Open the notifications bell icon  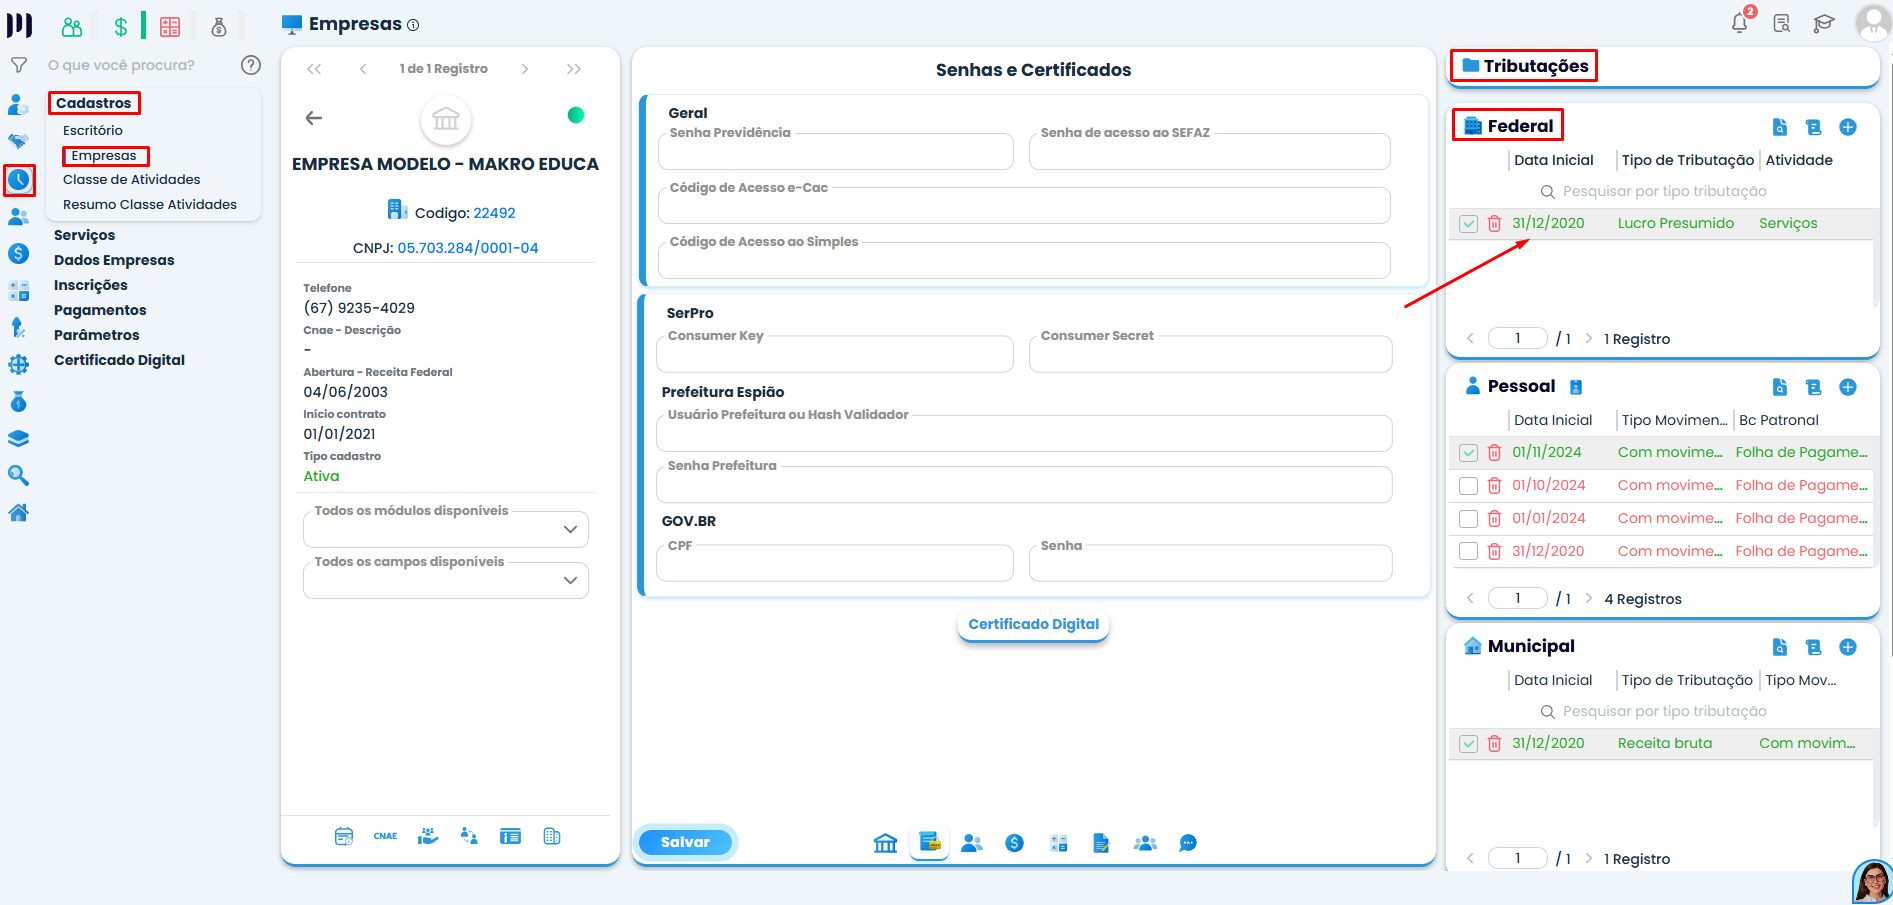coord(1740,24)
